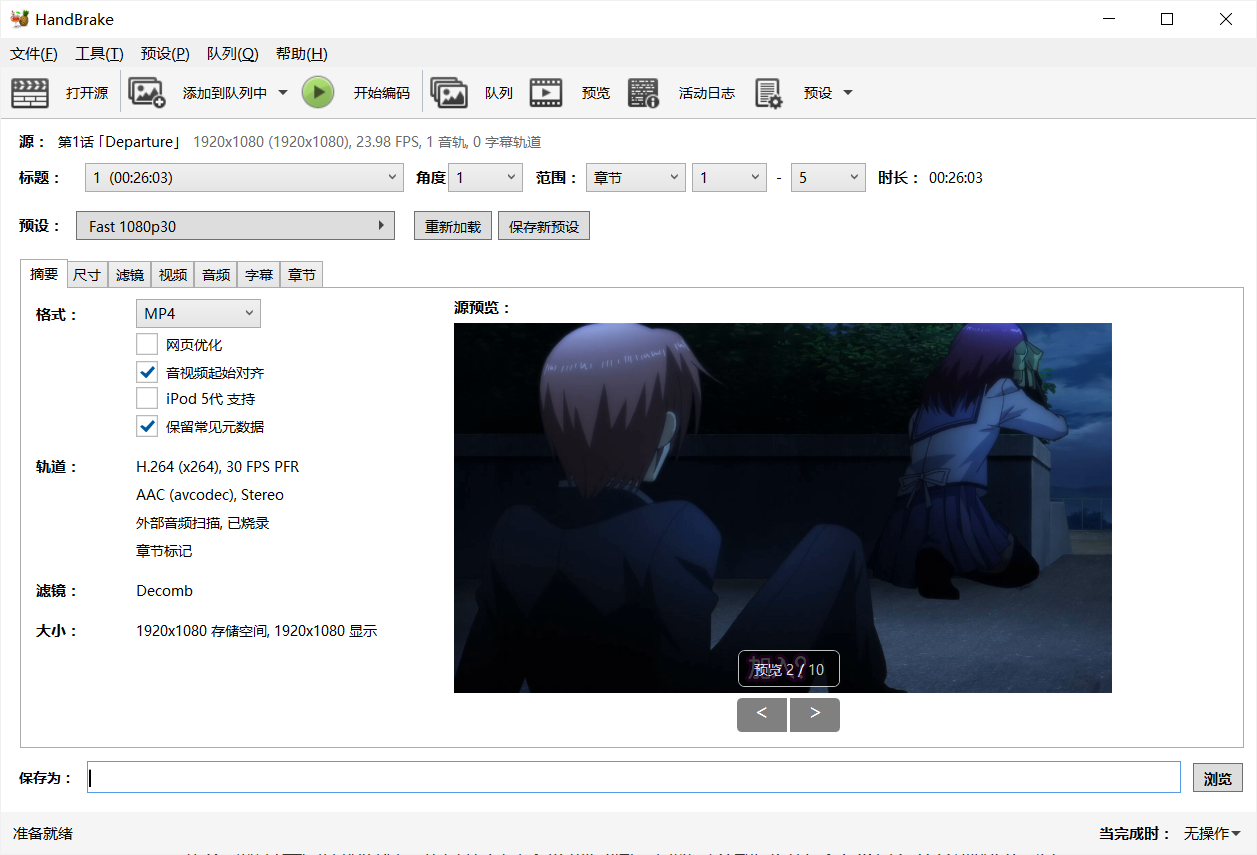The image size is (1257, 855).
Task: Click the green Start Encode play icon
Action: (x=318, y=93)
